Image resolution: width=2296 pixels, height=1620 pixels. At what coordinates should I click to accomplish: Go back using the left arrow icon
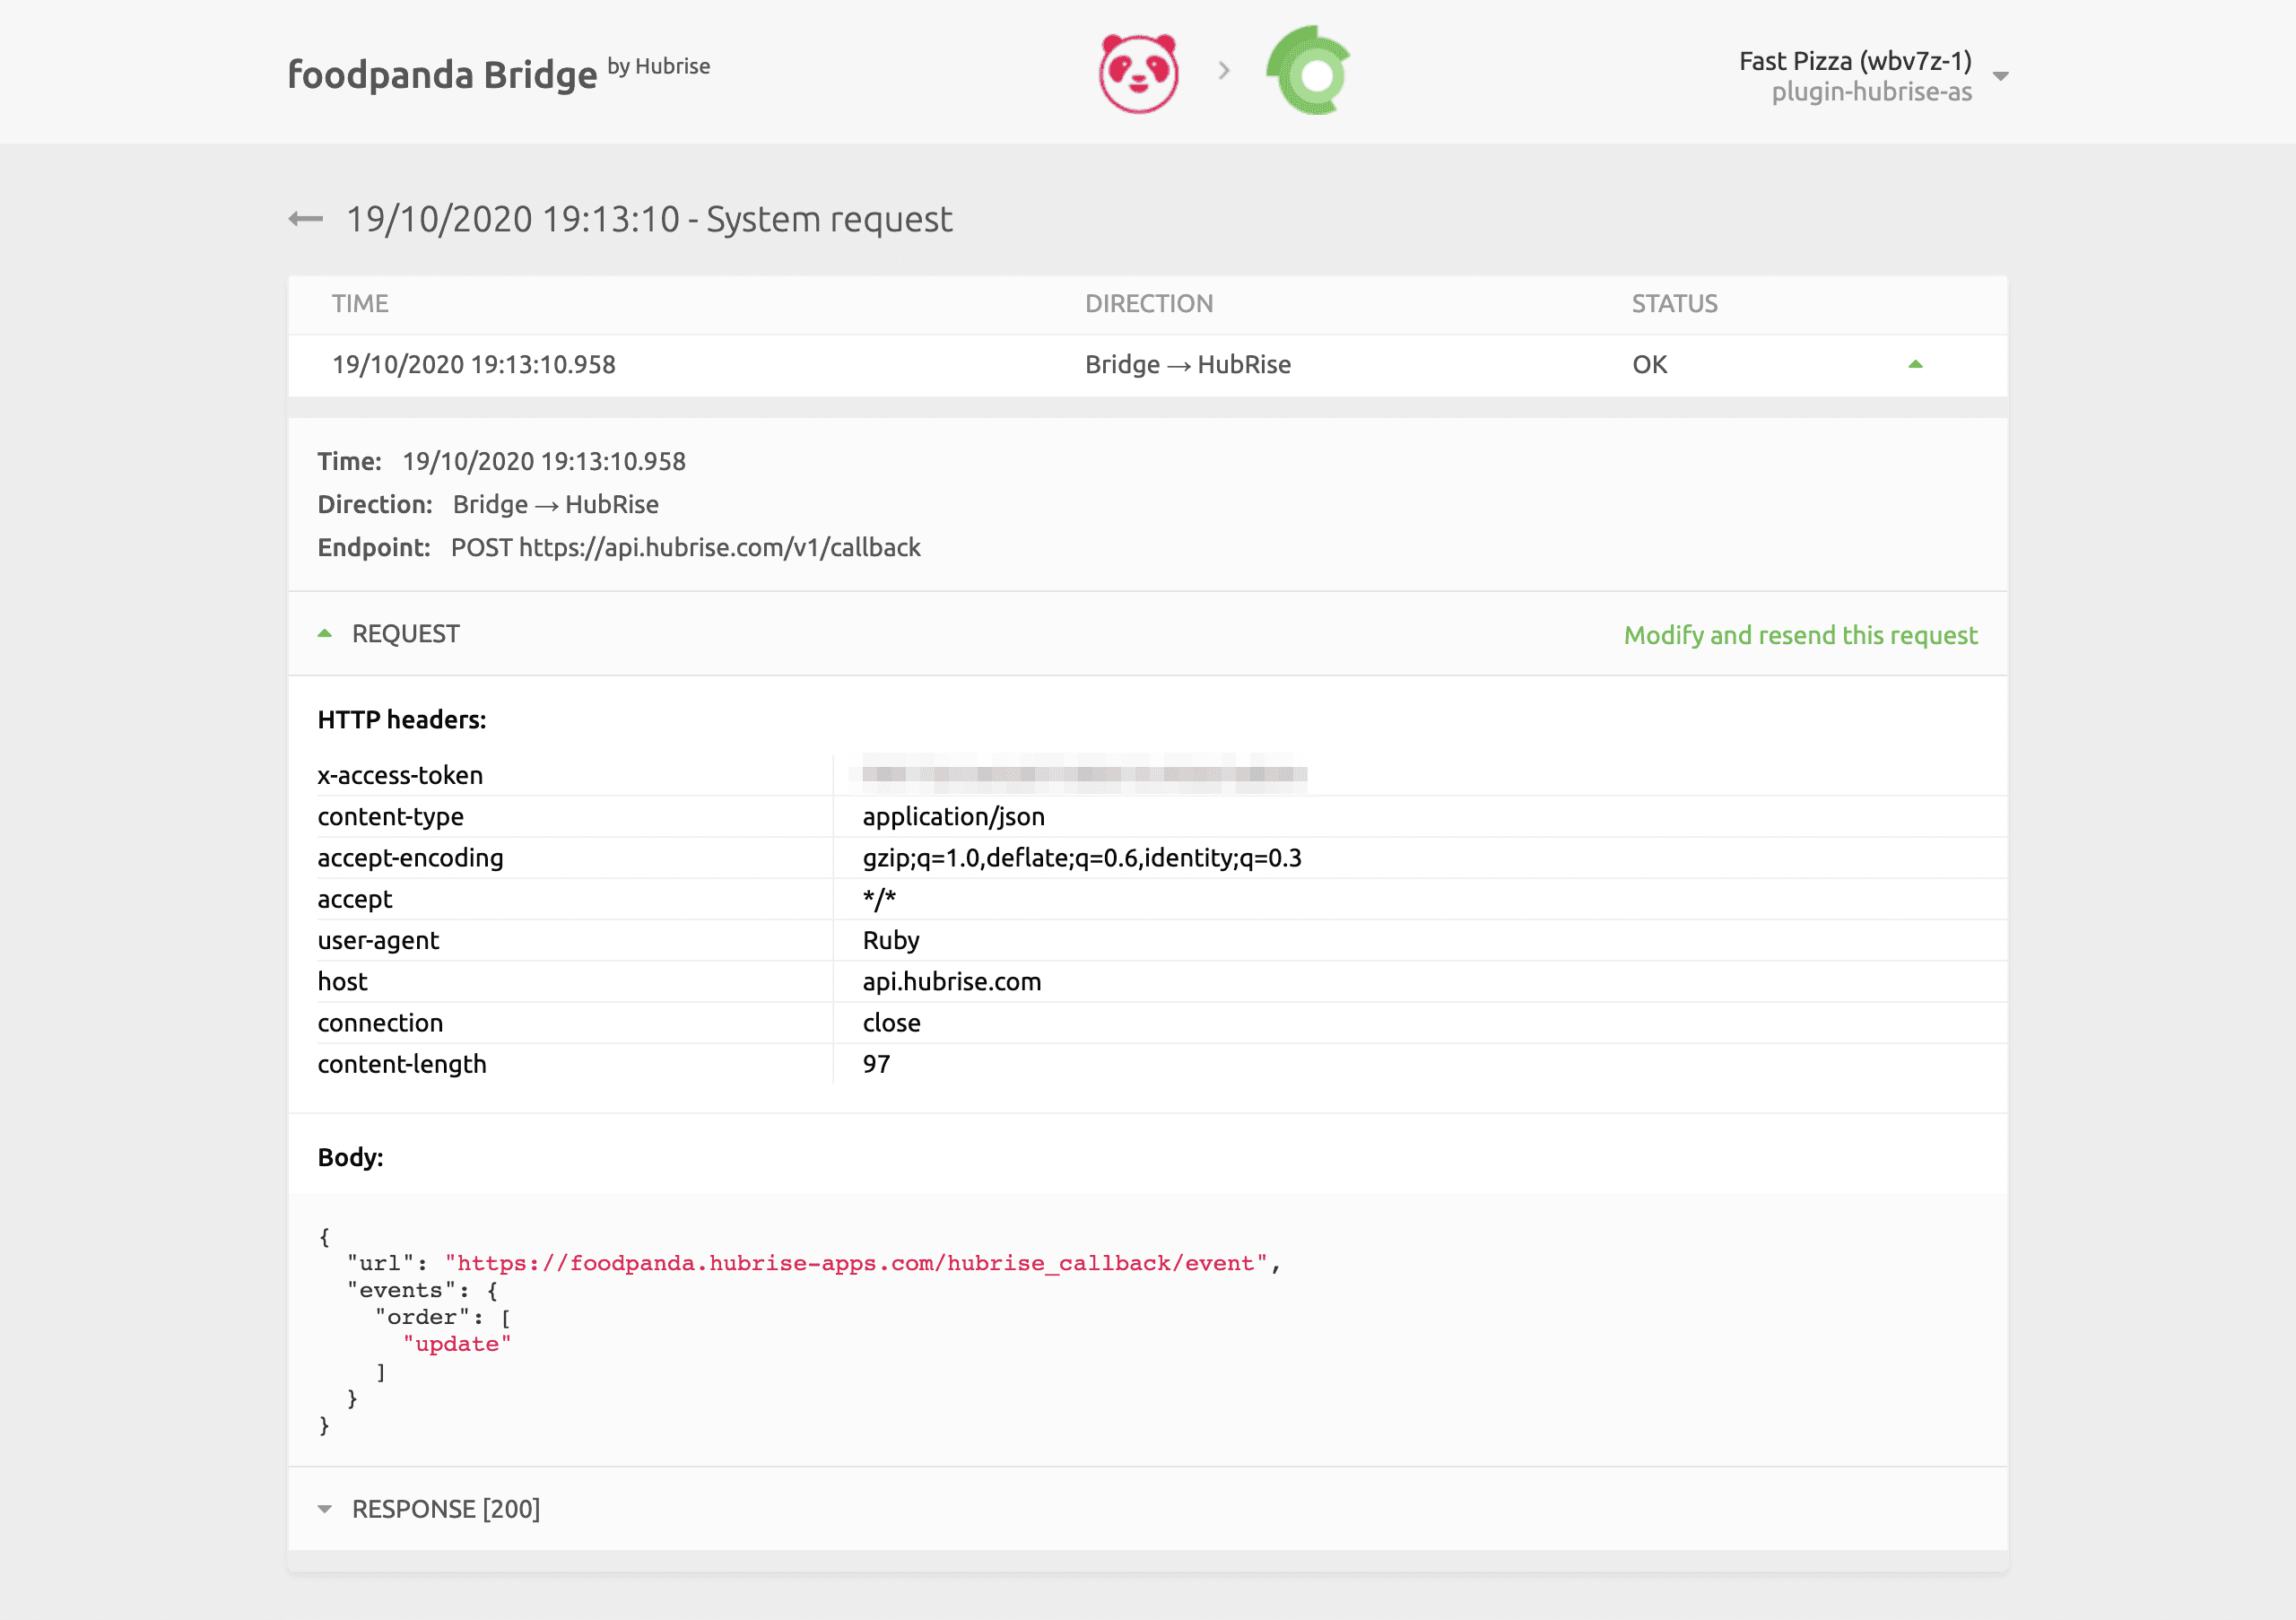[x=306, y=219]
